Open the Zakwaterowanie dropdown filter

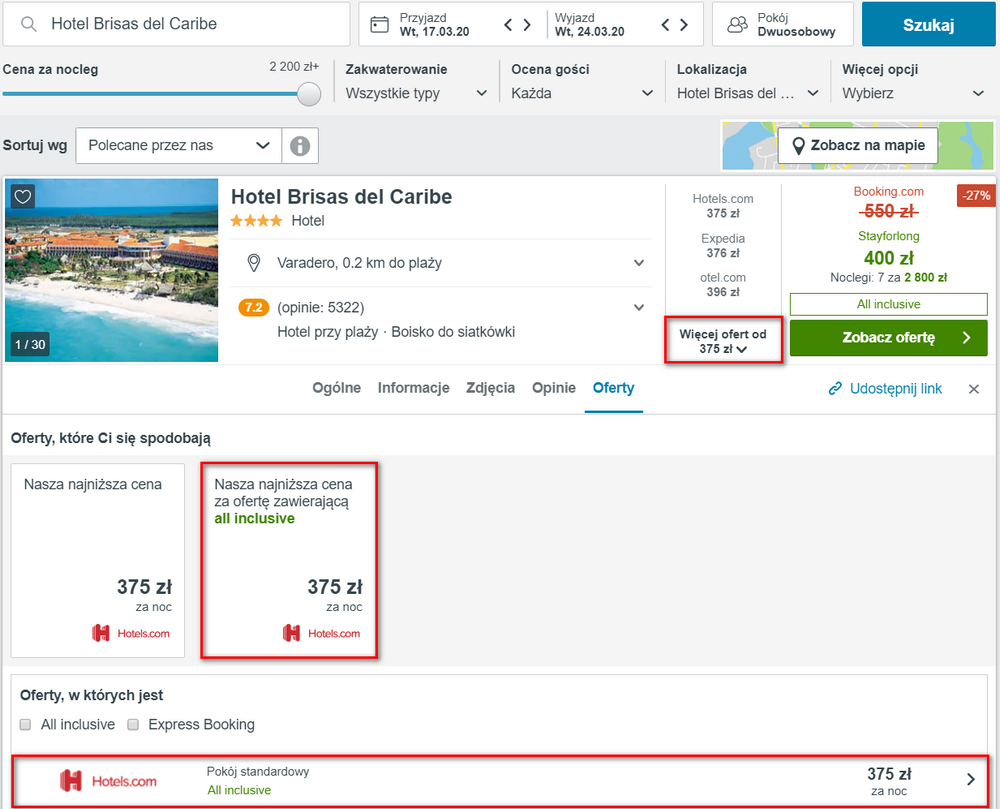point(416,93)
